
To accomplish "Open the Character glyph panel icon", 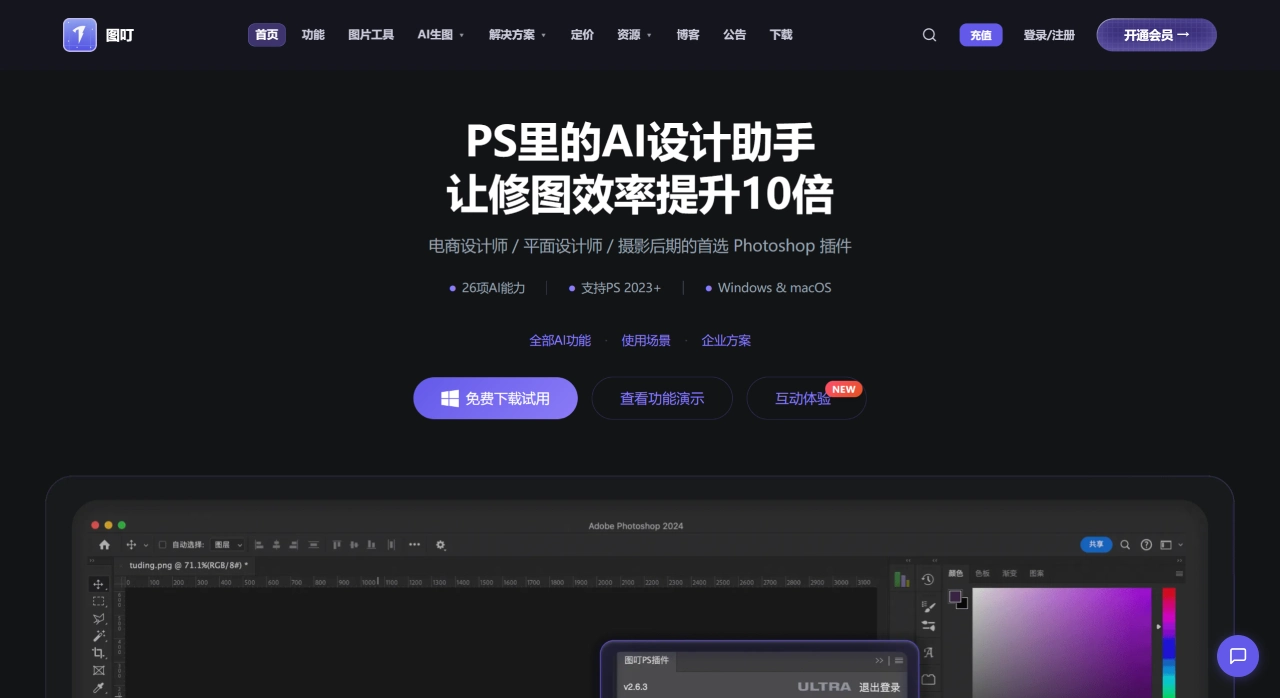I will coord(928,652).
